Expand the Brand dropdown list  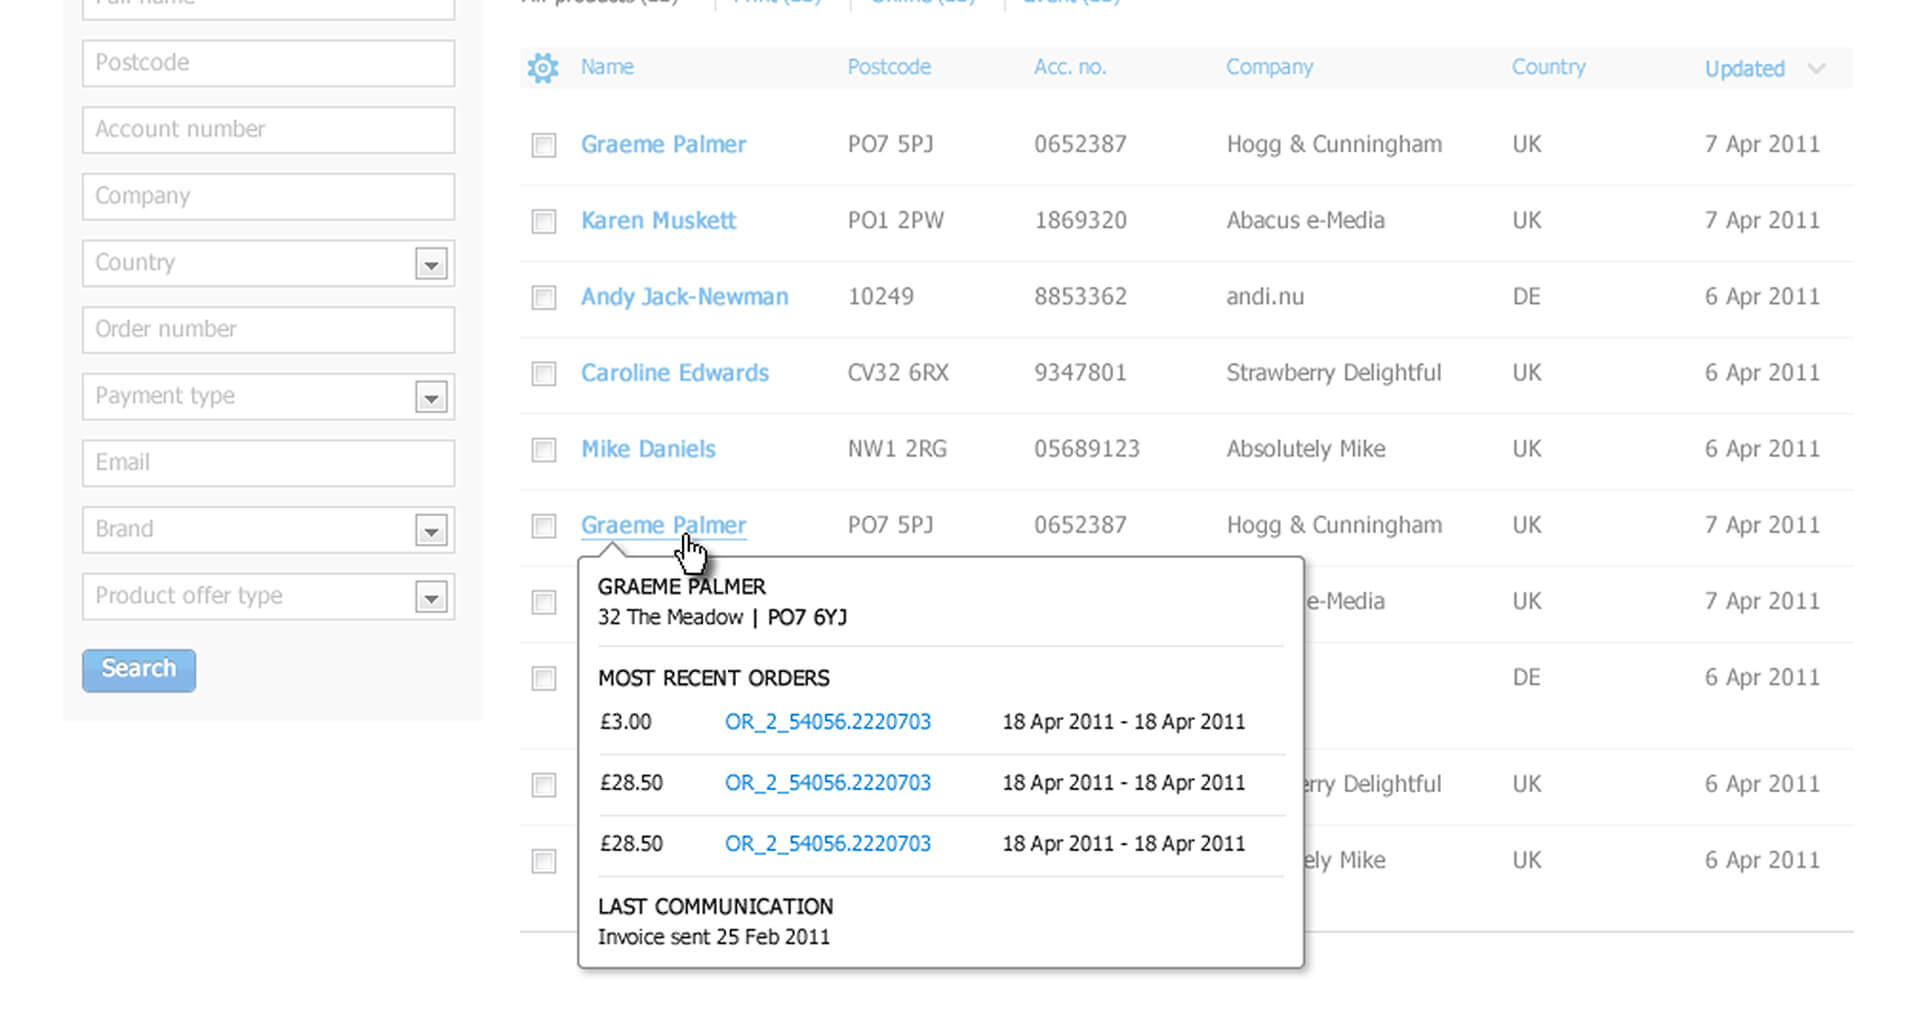pyautogui.click(x=431, y=531)
